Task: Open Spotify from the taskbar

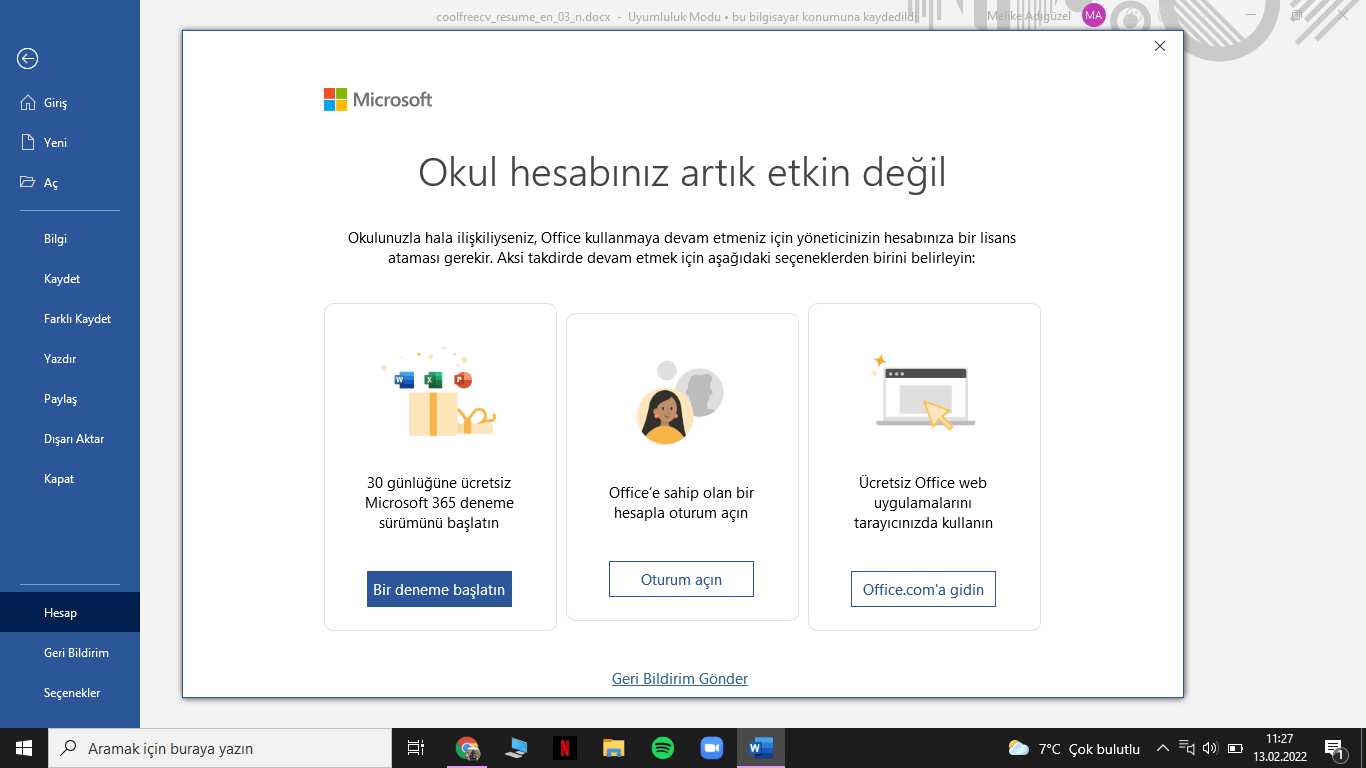Action: (x=662, y=748)
